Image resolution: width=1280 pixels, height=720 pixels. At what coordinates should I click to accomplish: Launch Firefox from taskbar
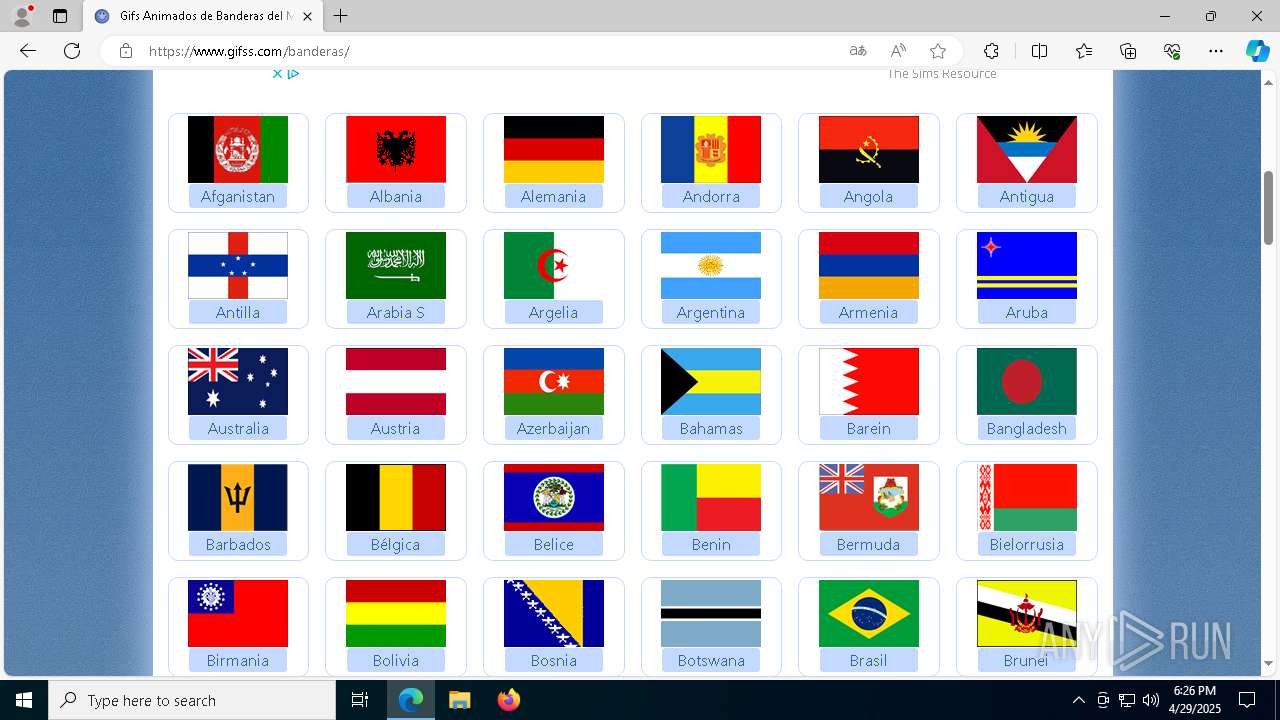click(x=509, y=700)
